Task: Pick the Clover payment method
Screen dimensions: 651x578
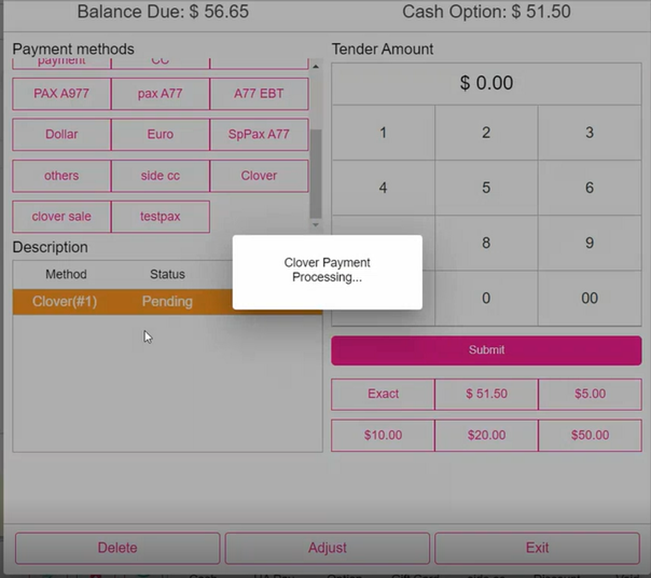Action: tap(259, 176)
